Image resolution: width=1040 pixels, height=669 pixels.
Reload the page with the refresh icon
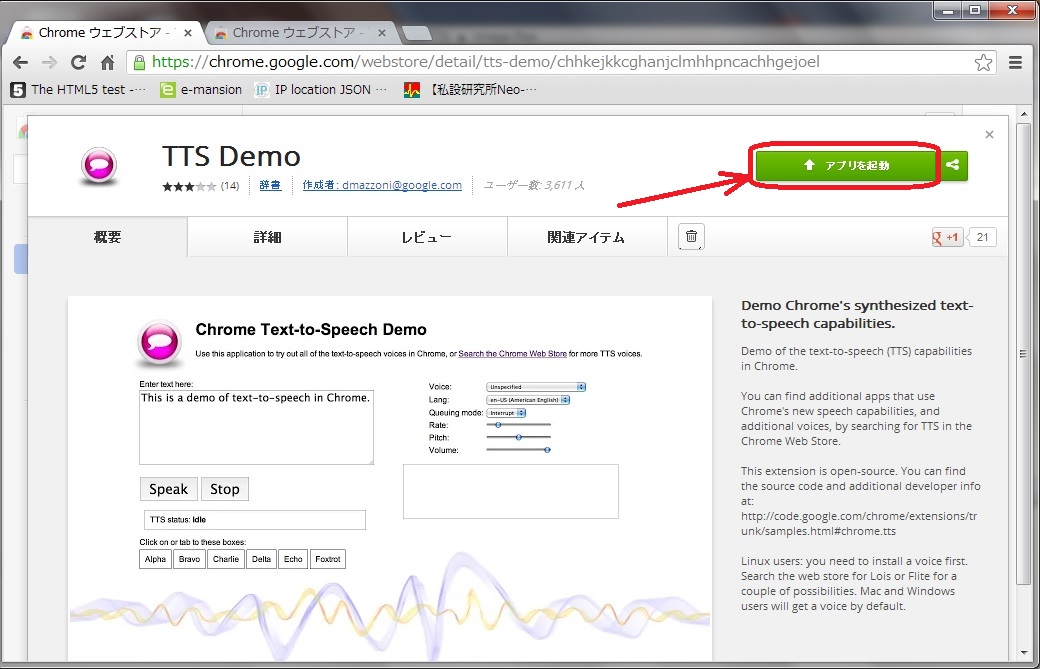[x=78, y=62]
